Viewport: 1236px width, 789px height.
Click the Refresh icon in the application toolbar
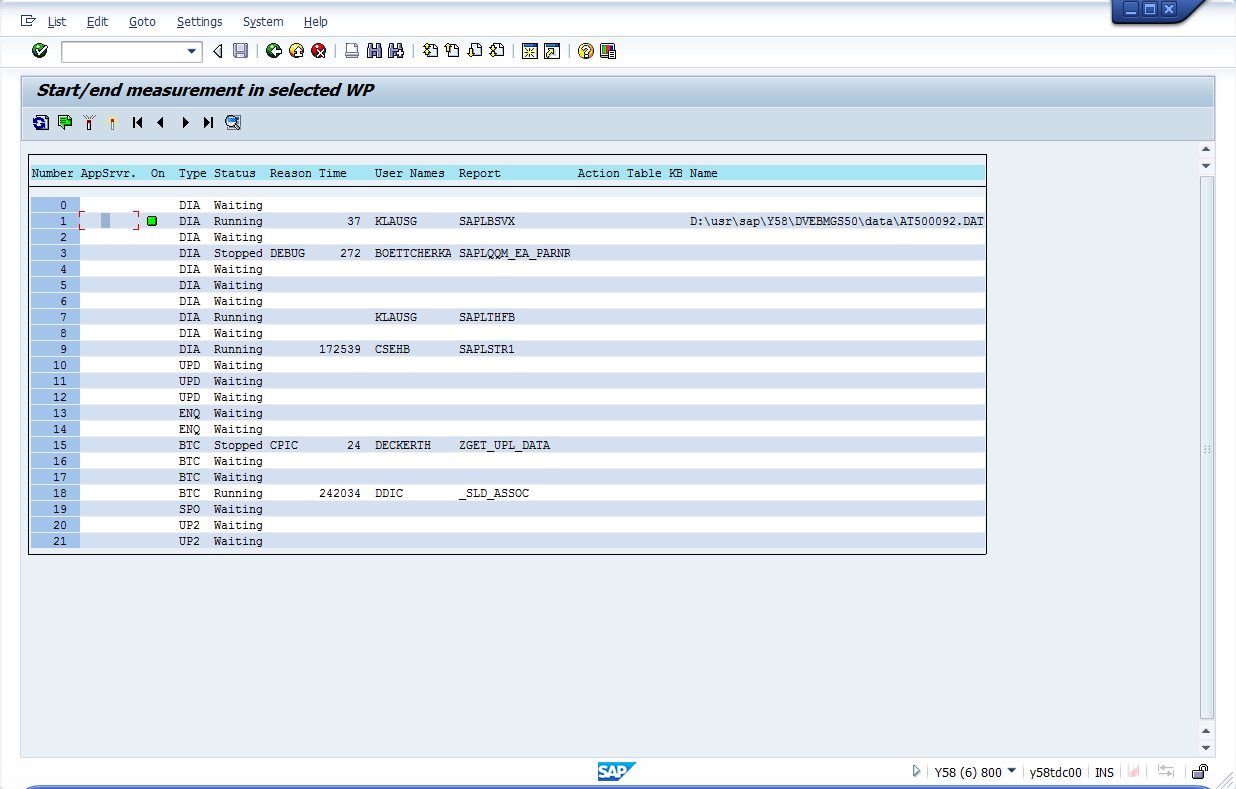click(x=41, y=123)
